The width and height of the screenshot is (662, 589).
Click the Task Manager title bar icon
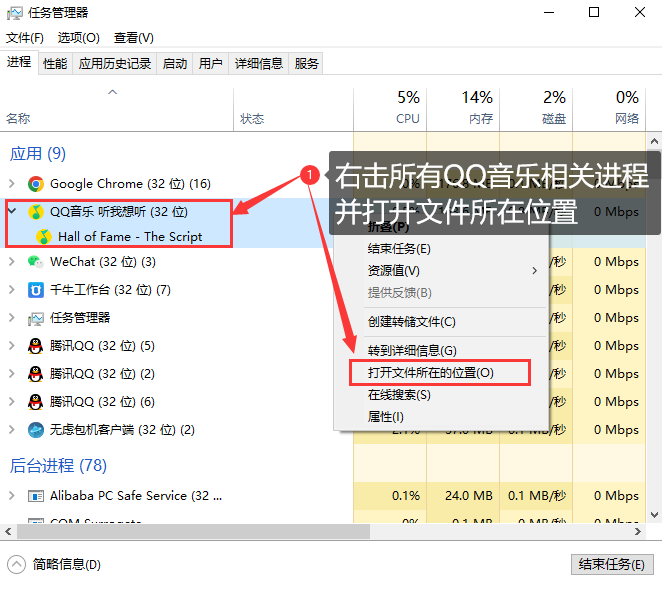[x=15, y=13]
